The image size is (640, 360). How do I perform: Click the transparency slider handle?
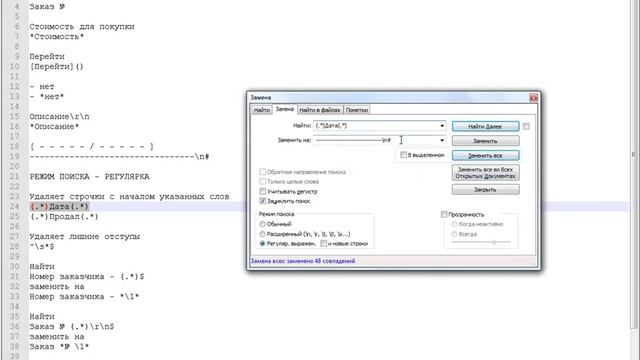(x=494, y=242)
